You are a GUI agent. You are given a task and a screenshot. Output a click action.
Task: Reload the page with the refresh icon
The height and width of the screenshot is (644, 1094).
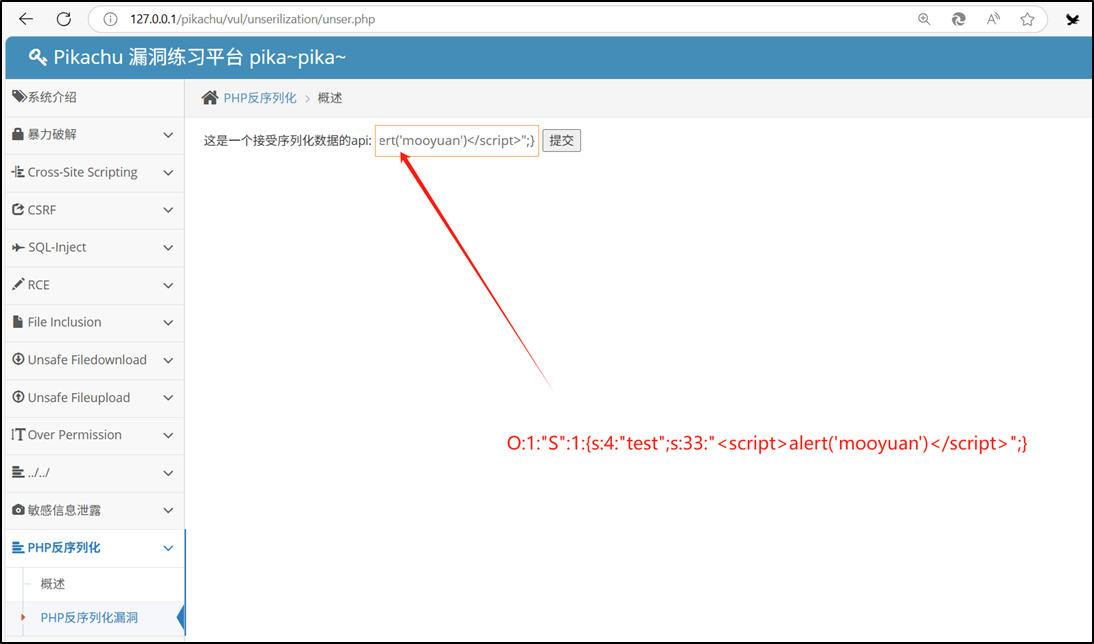click(63, 19)
